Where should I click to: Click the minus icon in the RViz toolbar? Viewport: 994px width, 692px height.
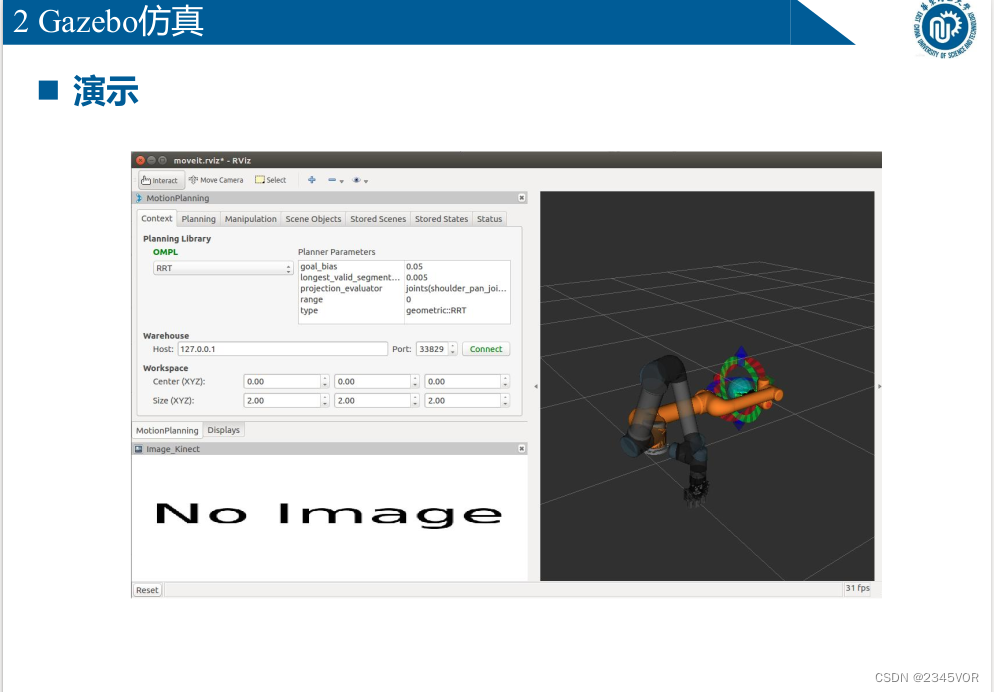click(x=330, y=181)
